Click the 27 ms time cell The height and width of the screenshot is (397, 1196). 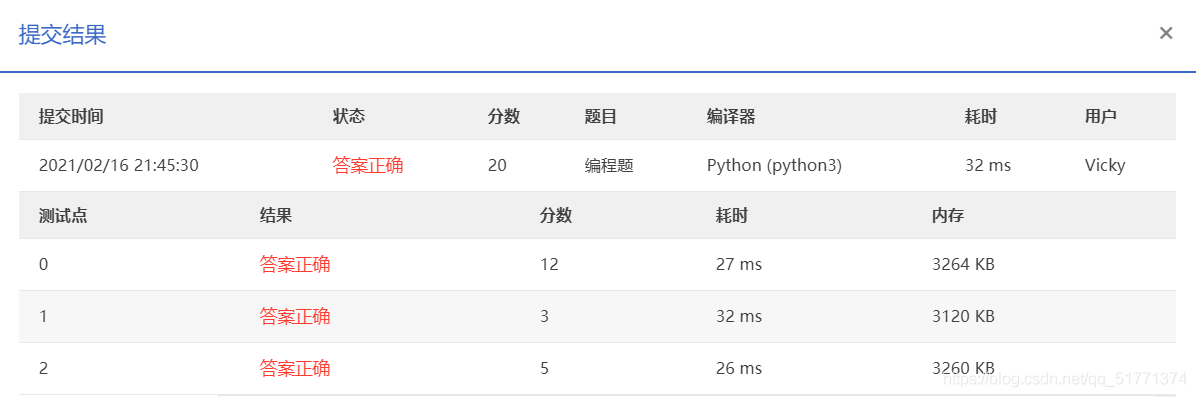(x=738, y=265)
